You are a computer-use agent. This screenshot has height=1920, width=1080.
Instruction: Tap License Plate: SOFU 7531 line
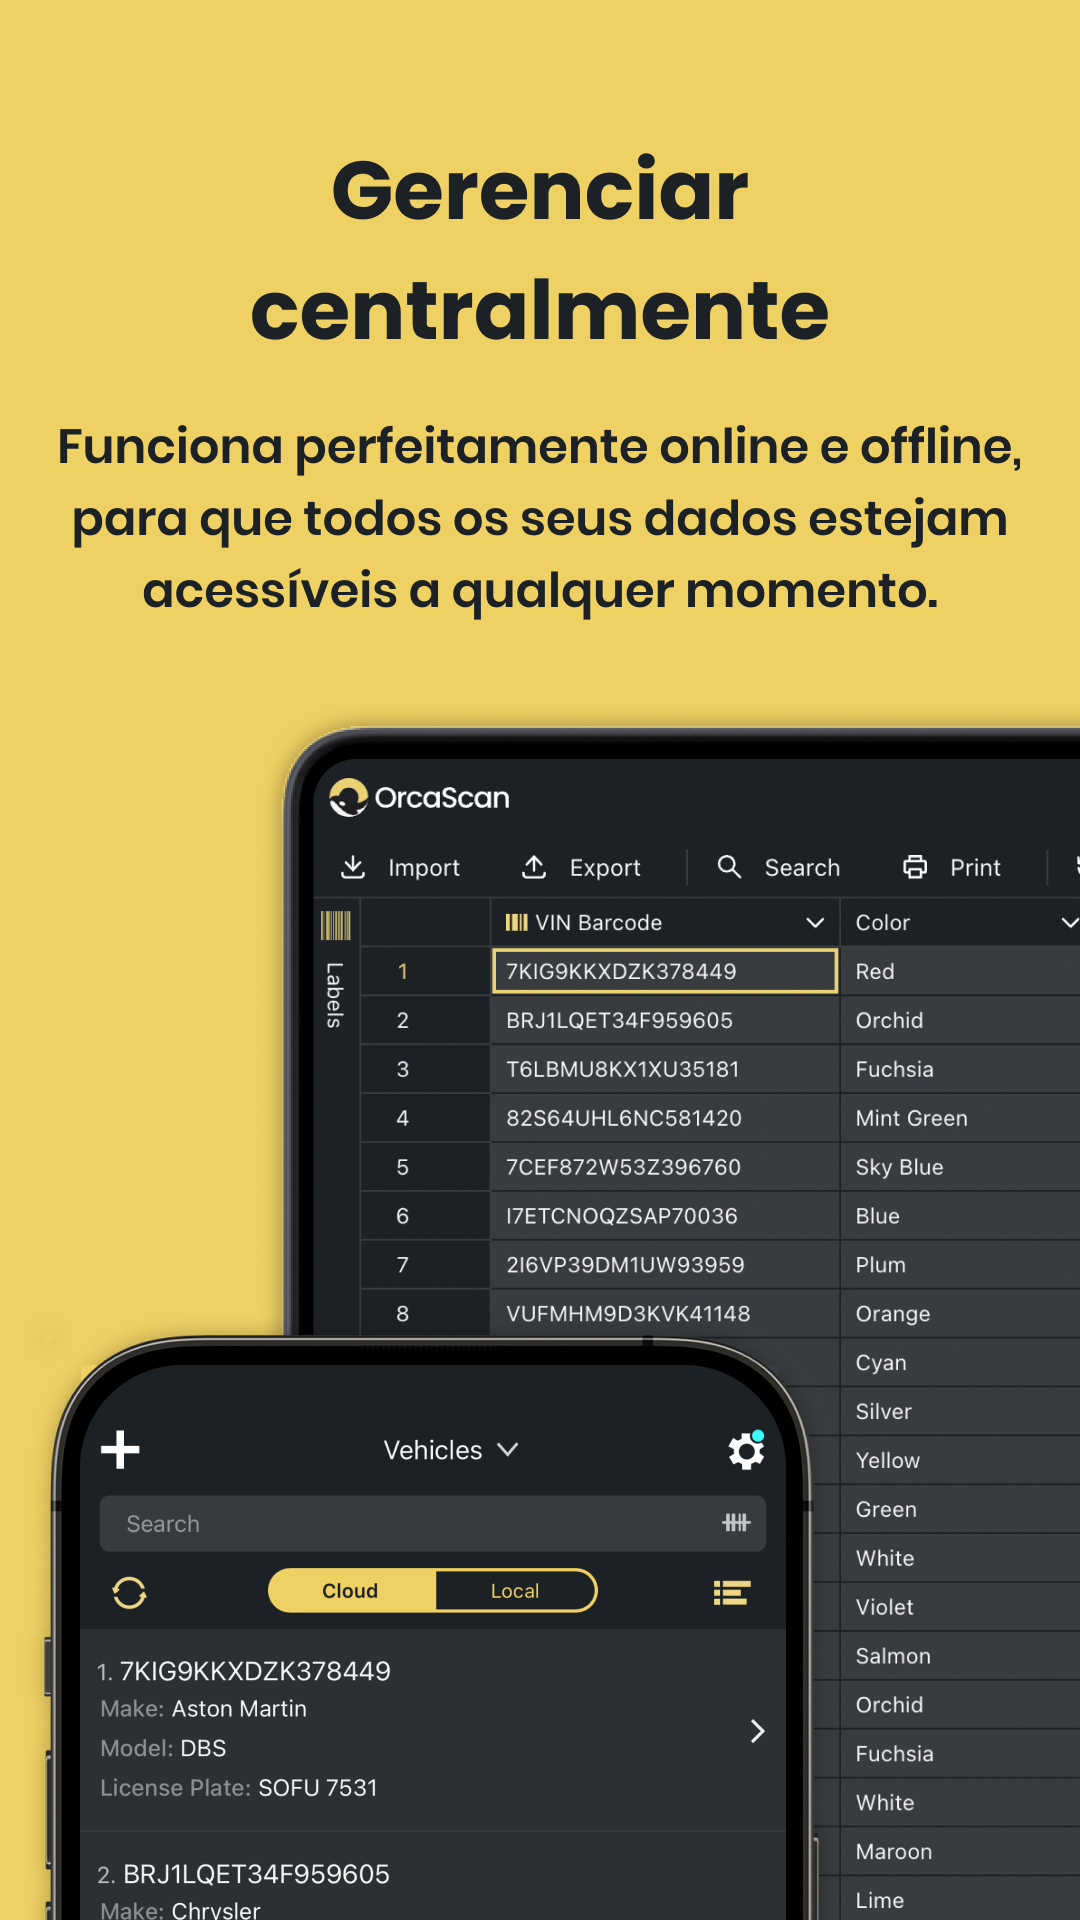pos(239,1788)
